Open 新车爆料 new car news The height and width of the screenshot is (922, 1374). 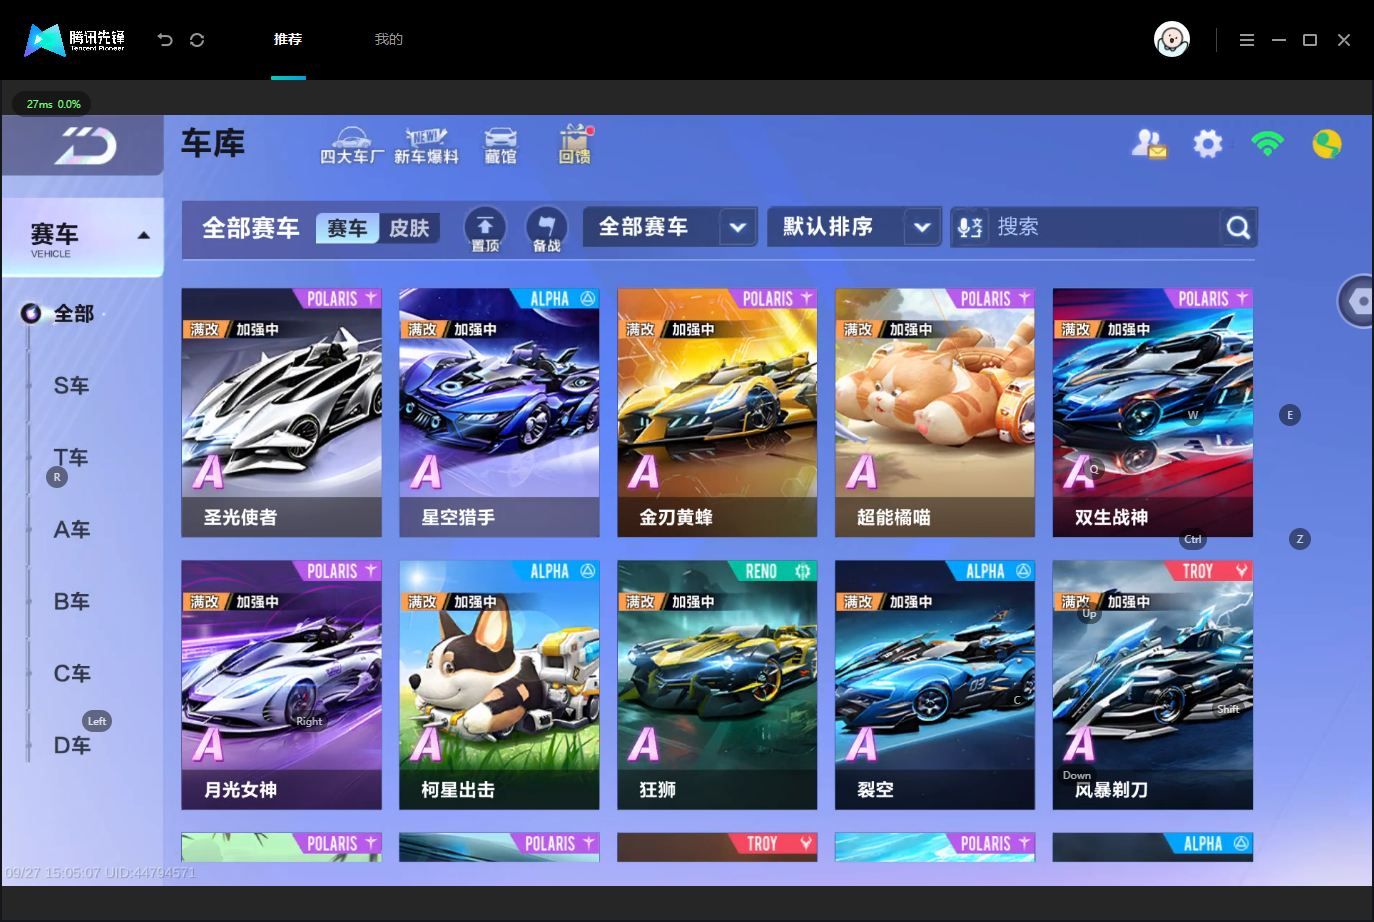coord(426,146)
